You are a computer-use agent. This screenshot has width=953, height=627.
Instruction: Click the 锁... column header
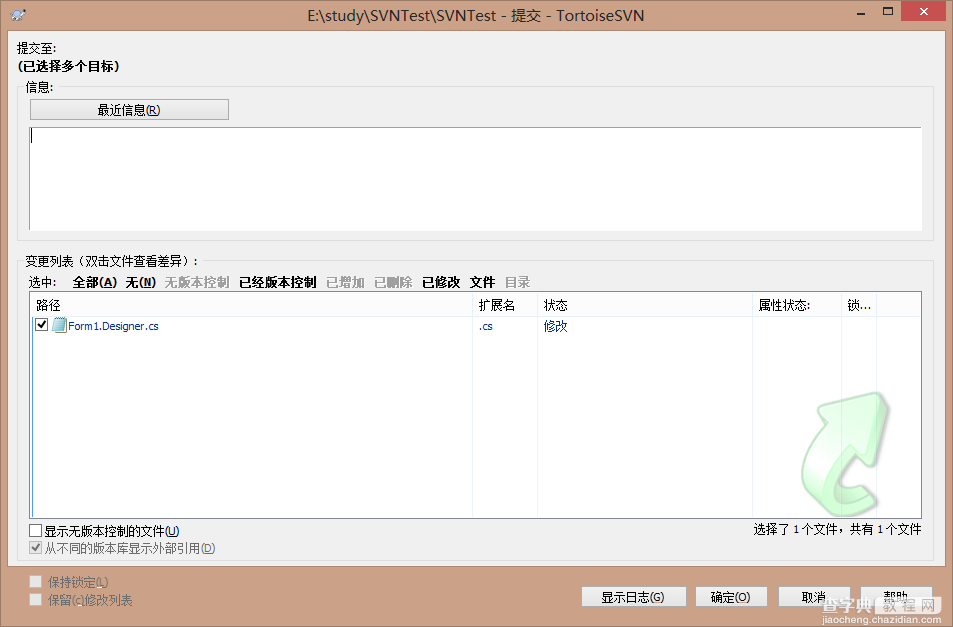coord(859,305)
